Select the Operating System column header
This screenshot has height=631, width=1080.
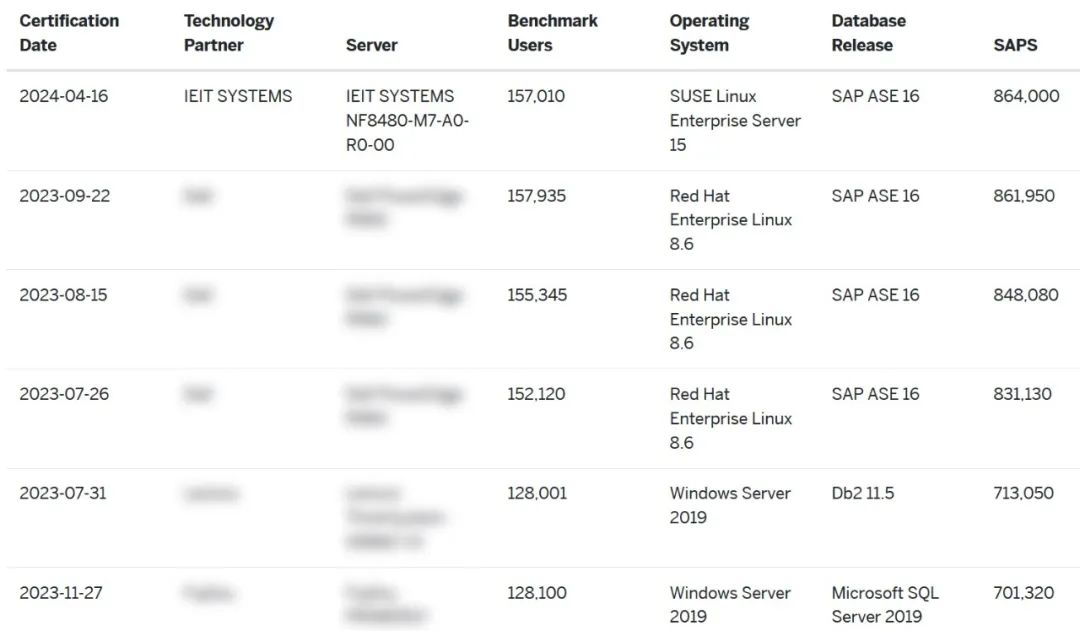709,33
